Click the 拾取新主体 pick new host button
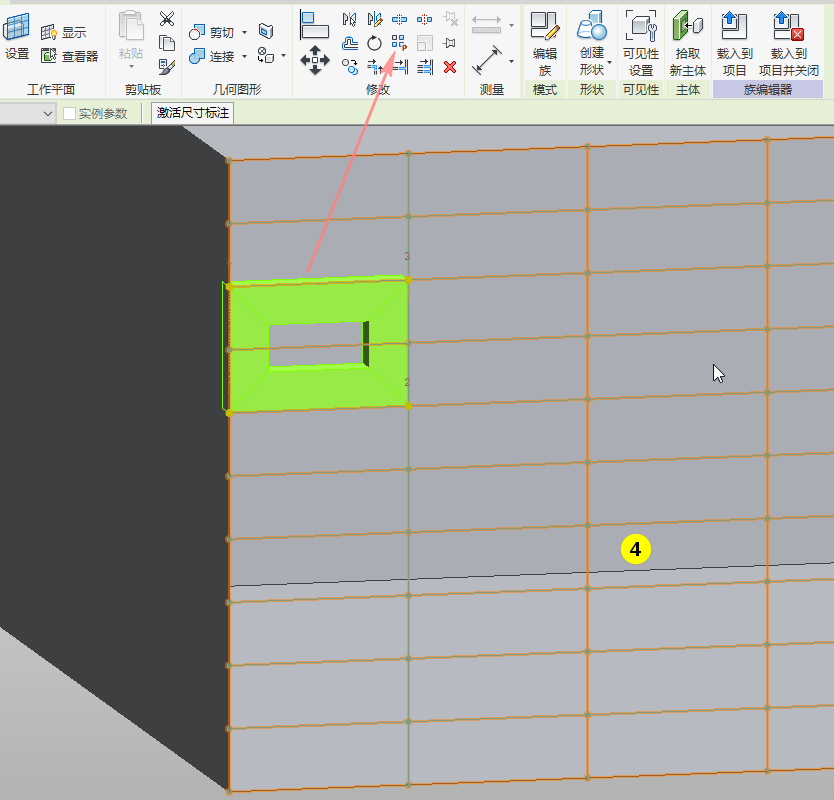The height and width of the screenshot is (800, 834). pyautogui.click(x=687, y=44)
